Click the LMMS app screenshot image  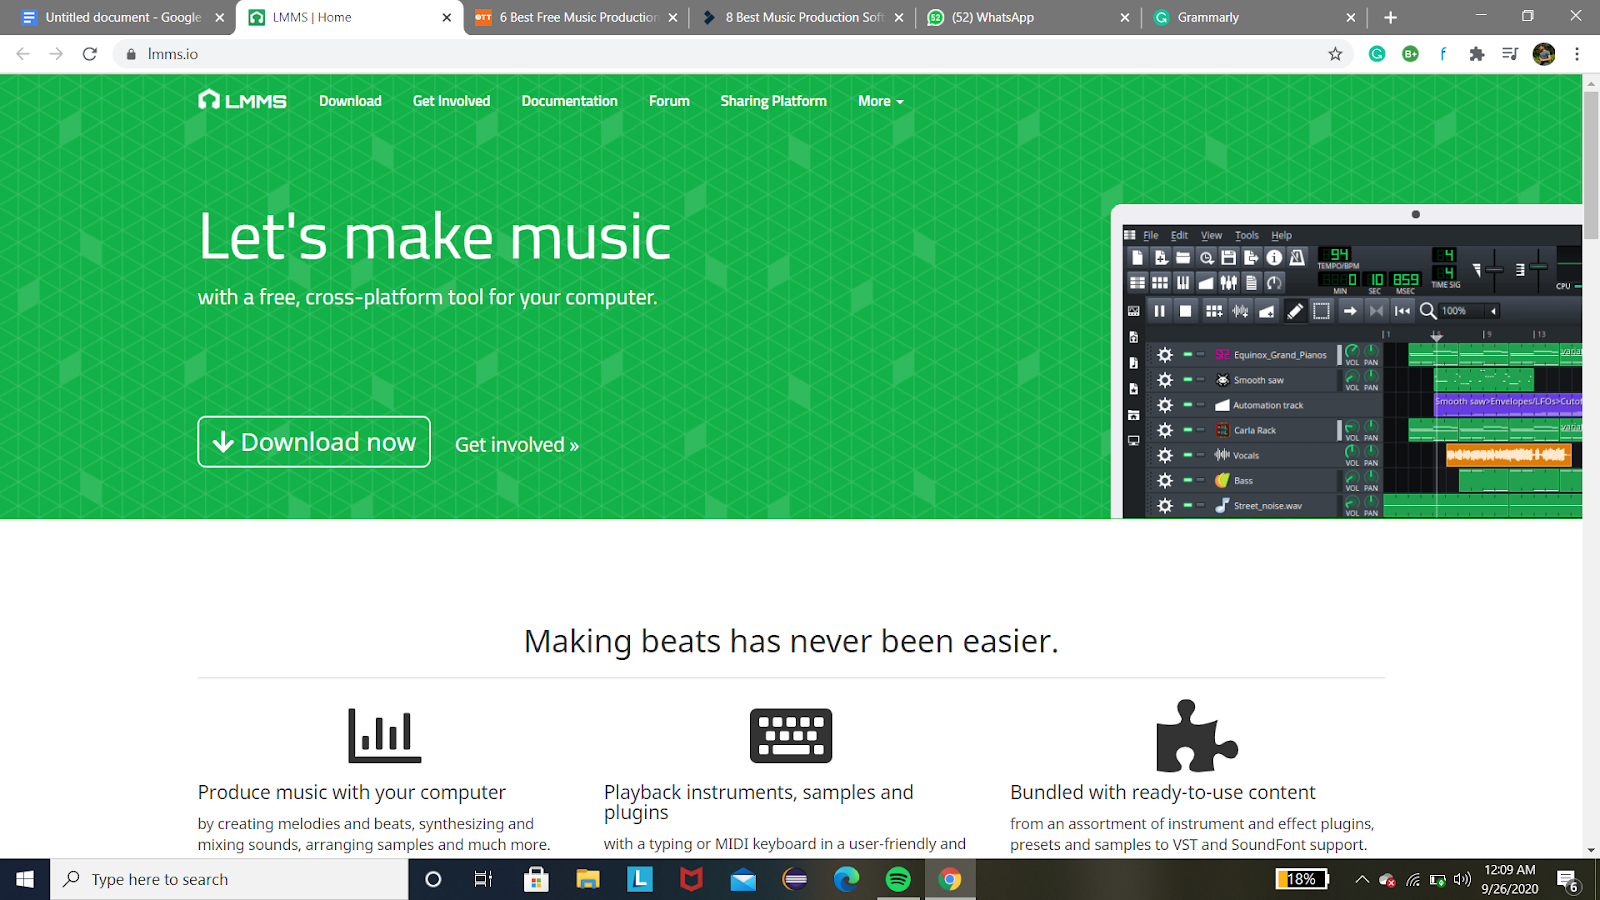(x=1347, y=362)
